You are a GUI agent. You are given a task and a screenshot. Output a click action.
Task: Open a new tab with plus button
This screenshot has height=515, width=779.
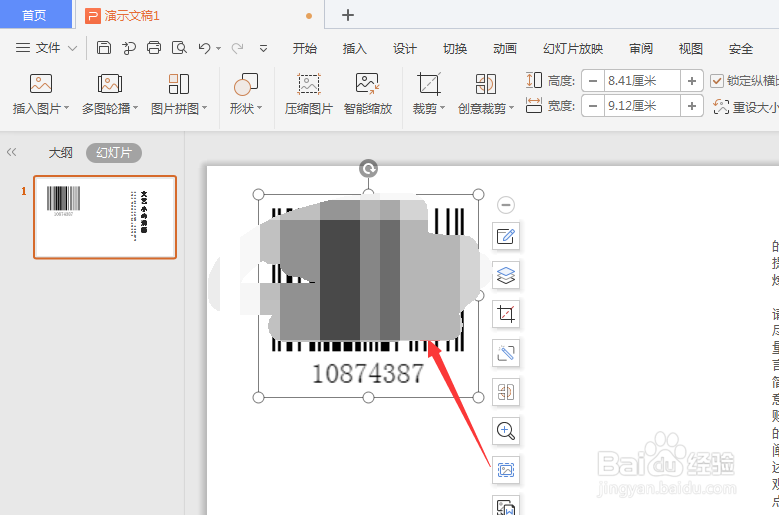[348, 15]
